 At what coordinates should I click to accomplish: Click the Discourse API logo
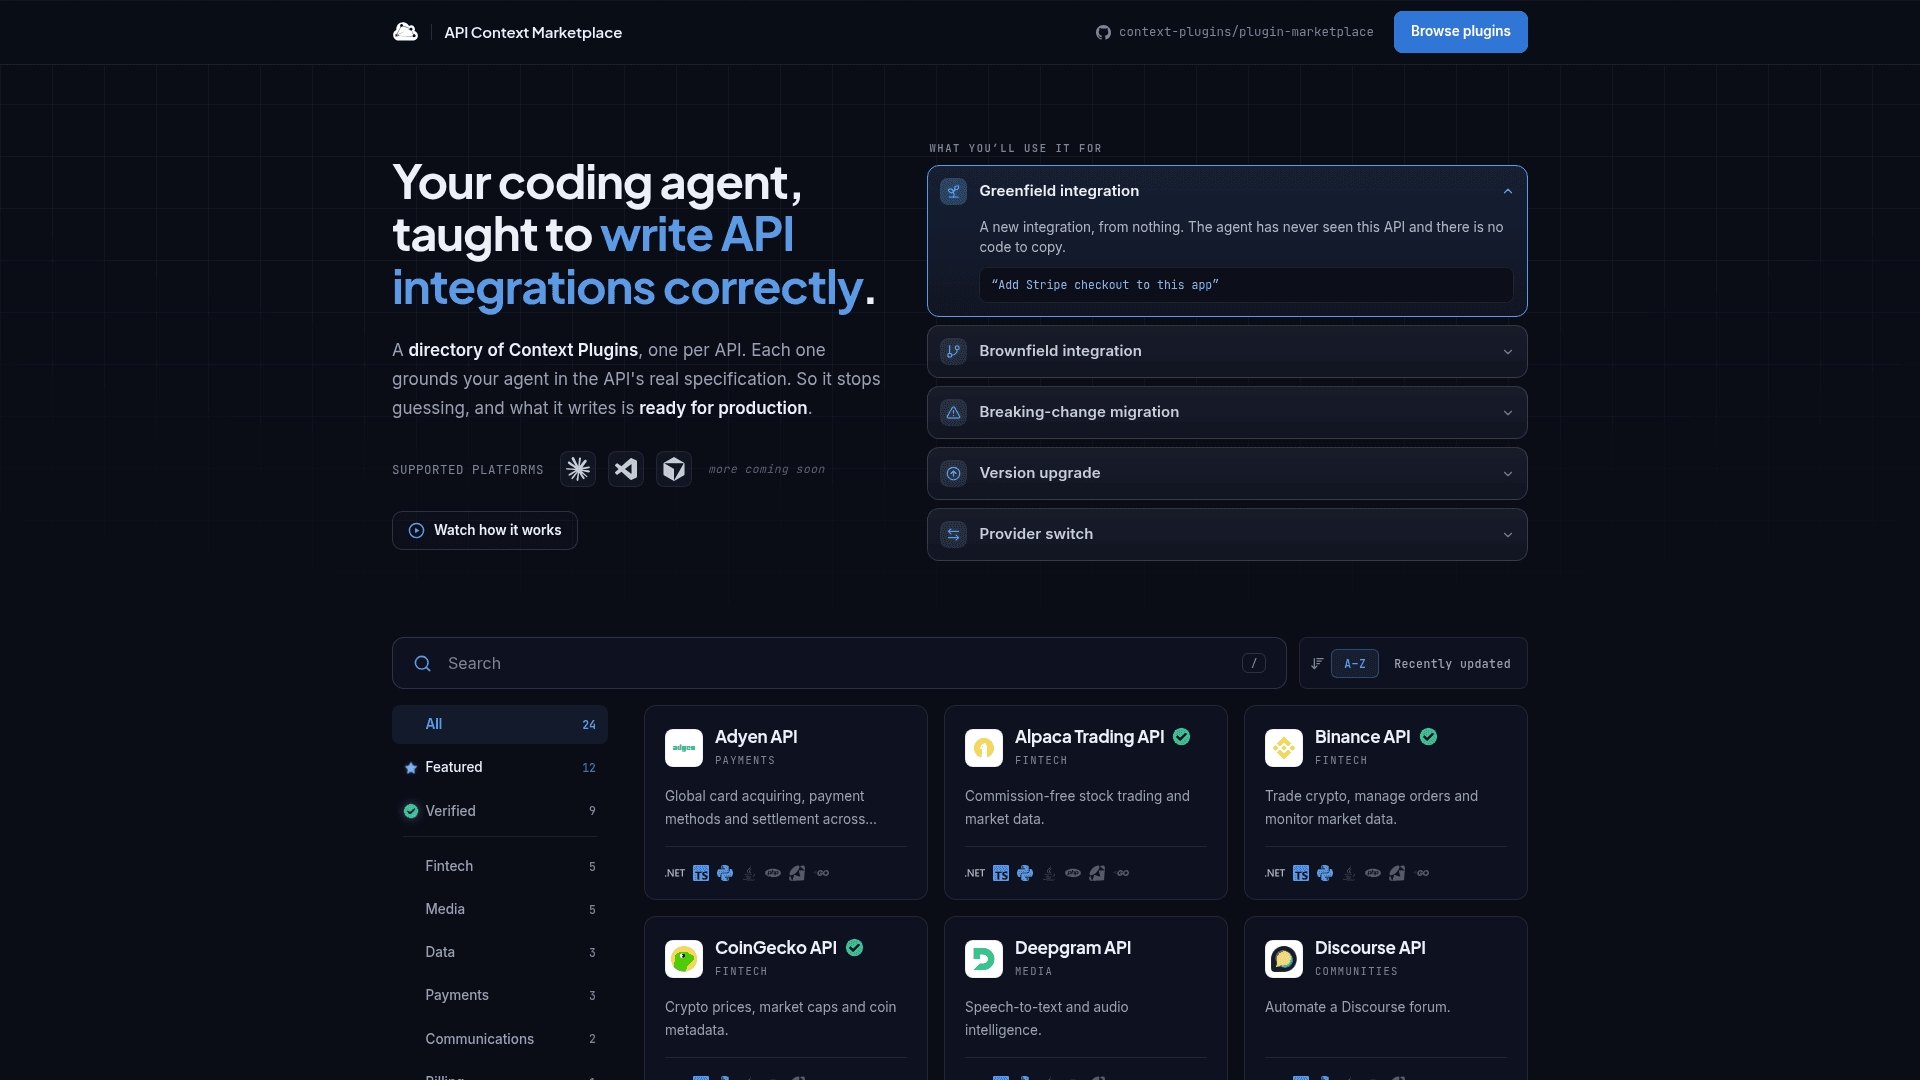pos(1284,959)
